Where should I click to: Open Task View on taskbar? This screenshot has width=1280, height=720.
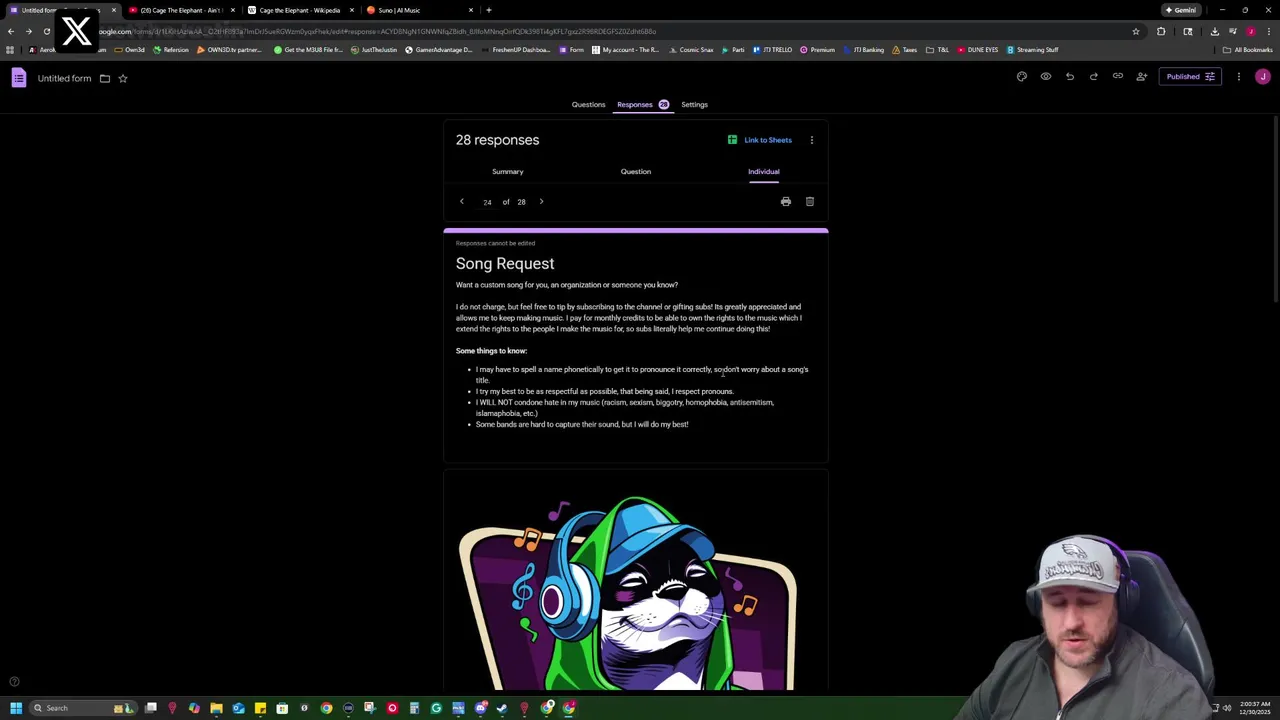[x=150, y=708]
